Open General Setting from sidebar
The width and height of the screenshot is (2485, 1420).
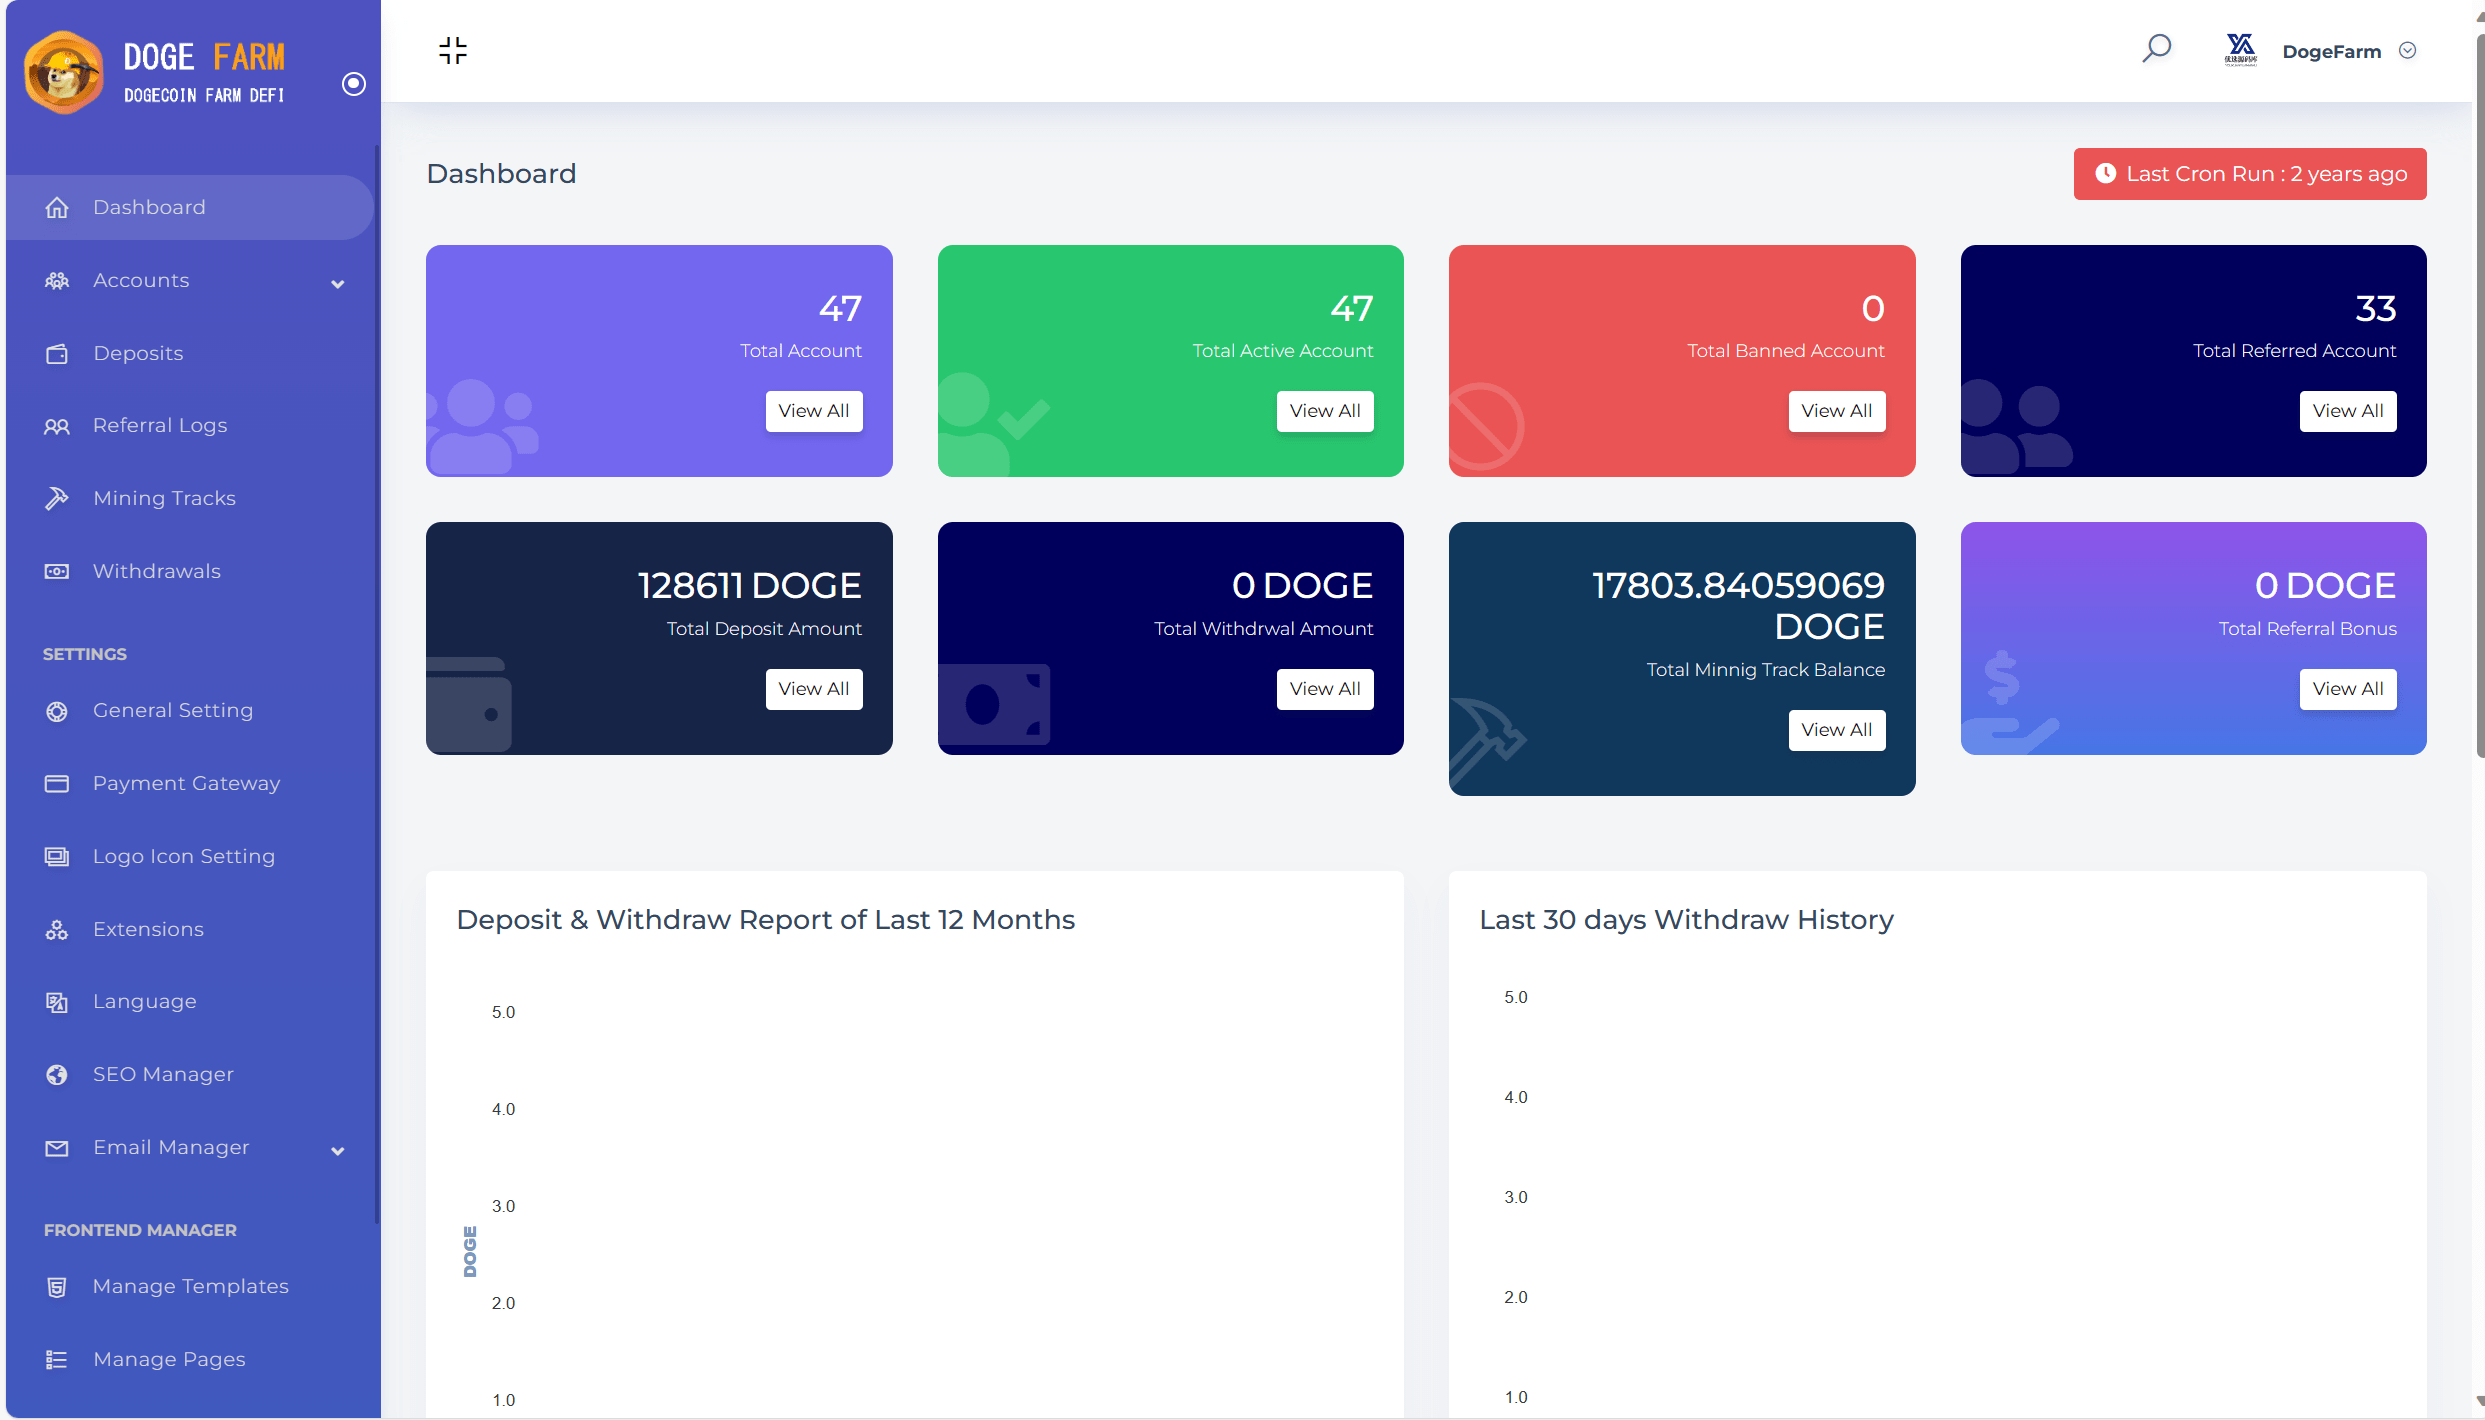pyautogui.click(x=172, y=710)
